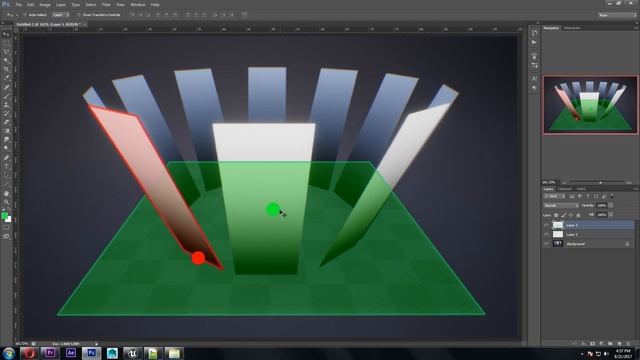Open the File menu
The image size is (640, 360).
click(18, 4)
